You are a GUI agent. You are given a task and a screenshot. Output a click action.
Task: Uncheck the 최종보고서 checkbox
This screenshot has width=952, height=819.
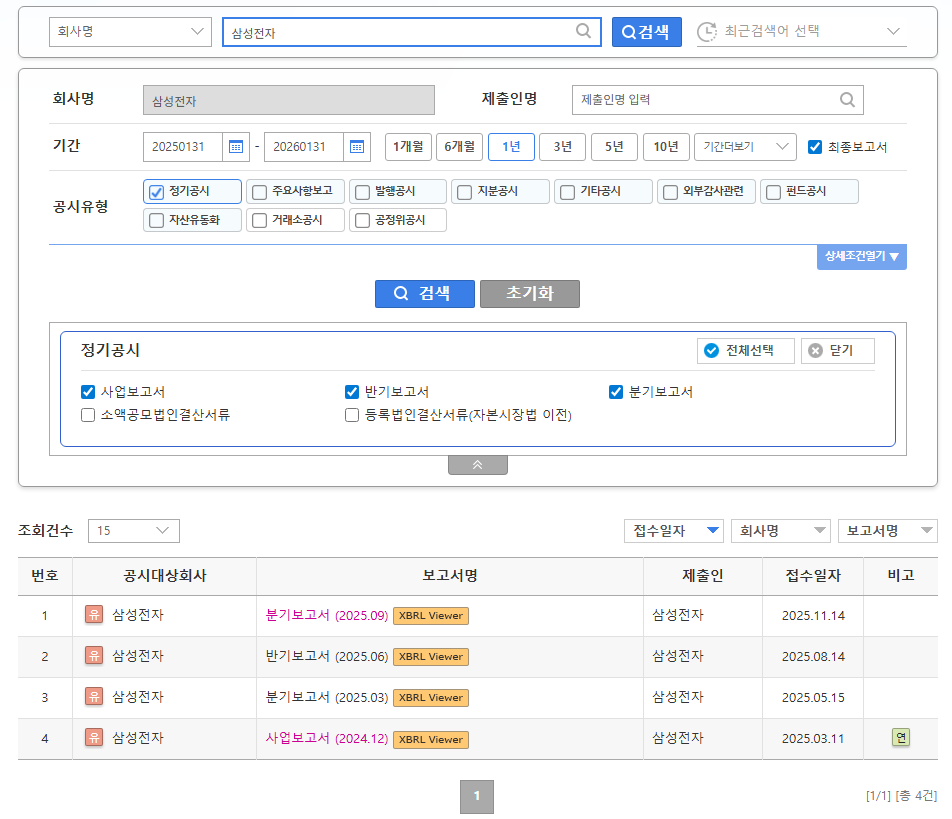[x=814, y=146]
